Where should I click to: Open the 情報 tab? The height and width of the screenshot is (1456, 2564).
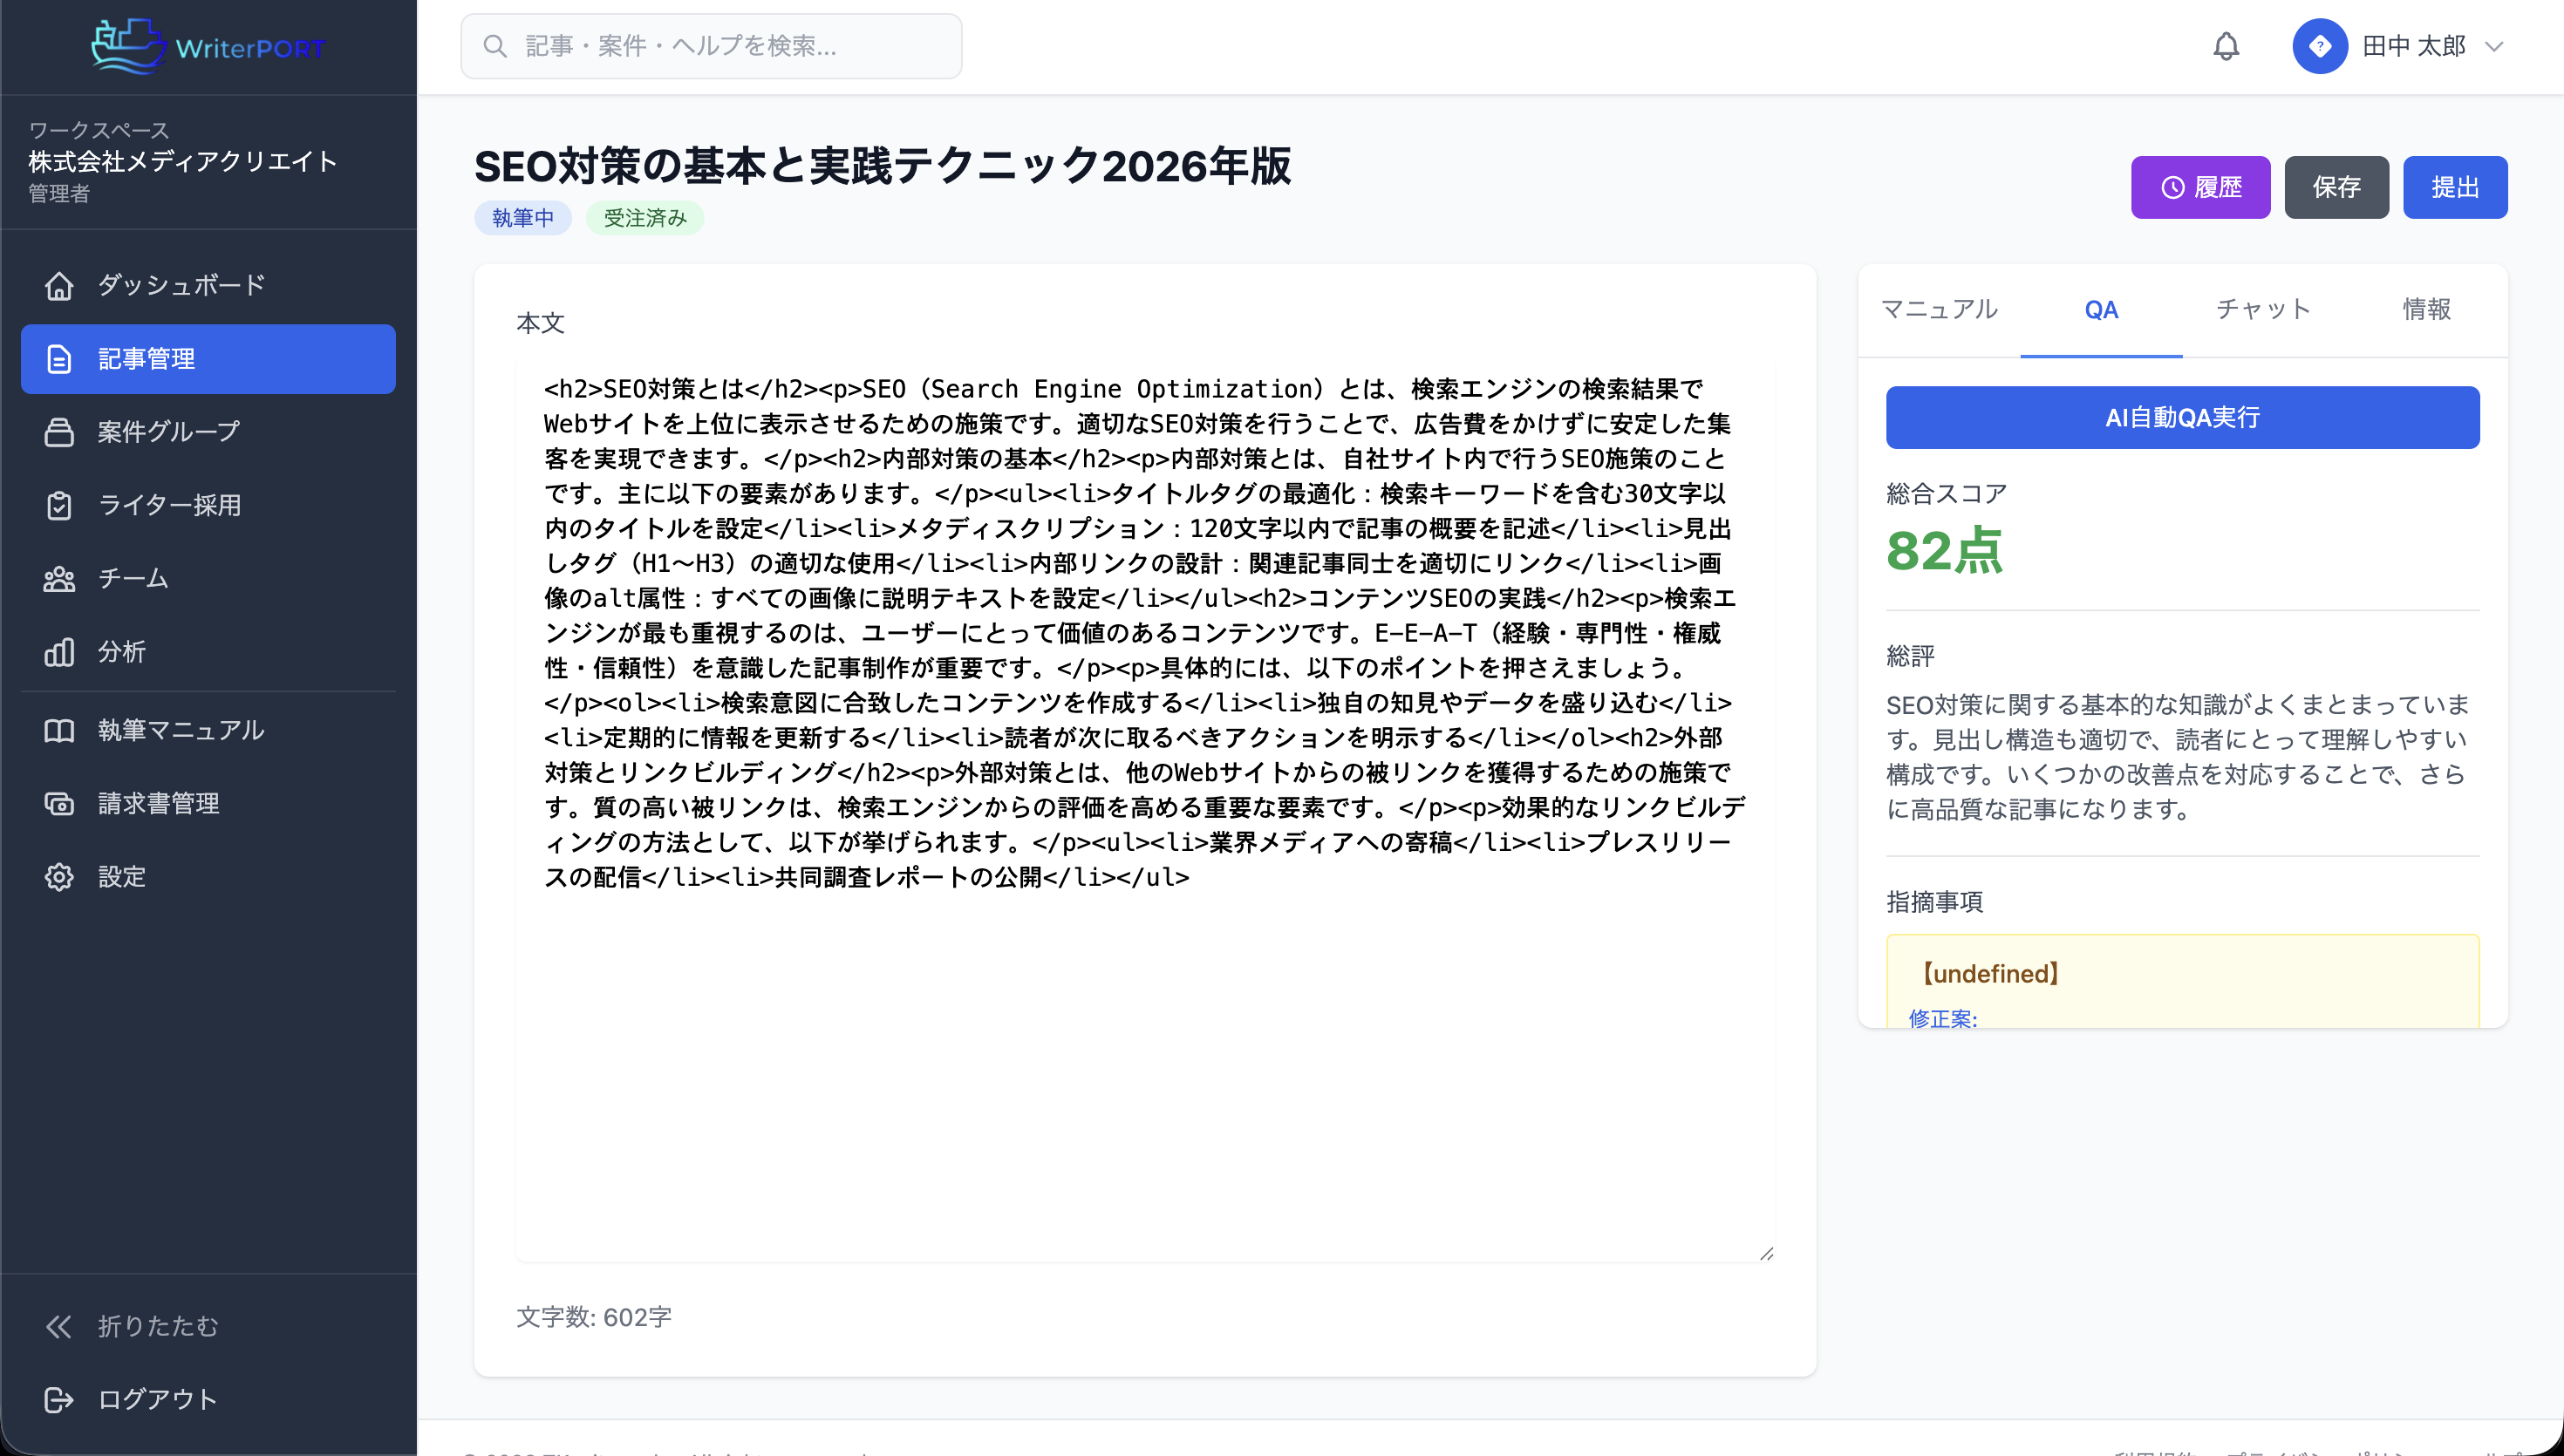pos(2426,310)
